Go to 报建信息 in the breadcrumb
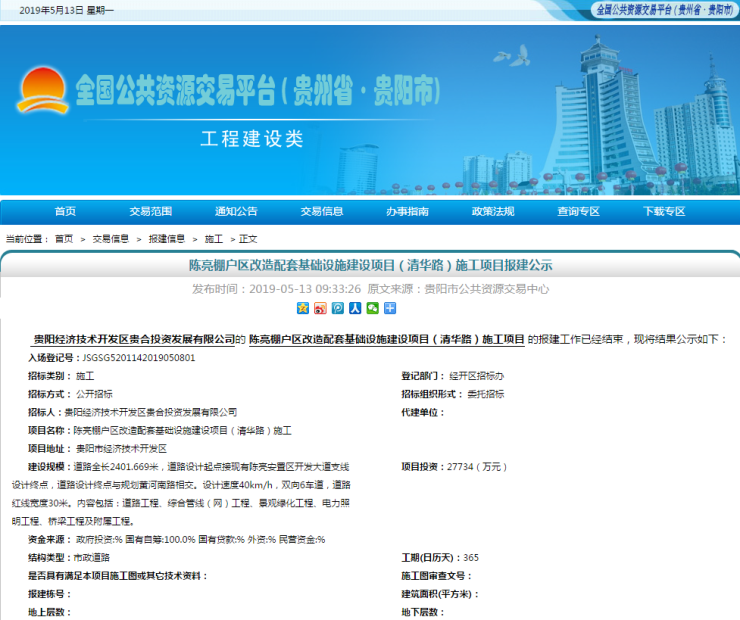The image size is (740, 620). pos(167,239)
